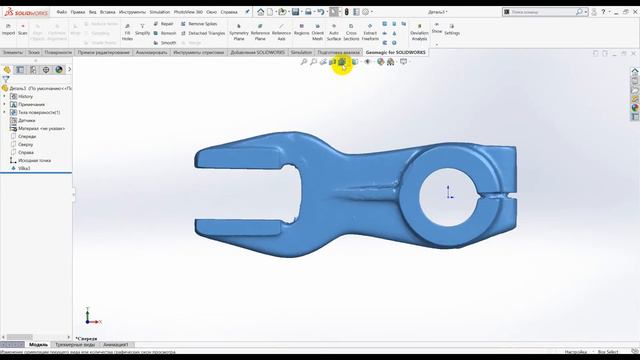Select Geomagic for SOLIDWORKS tab
Viewport: 640px width, 360px height.
396,52
